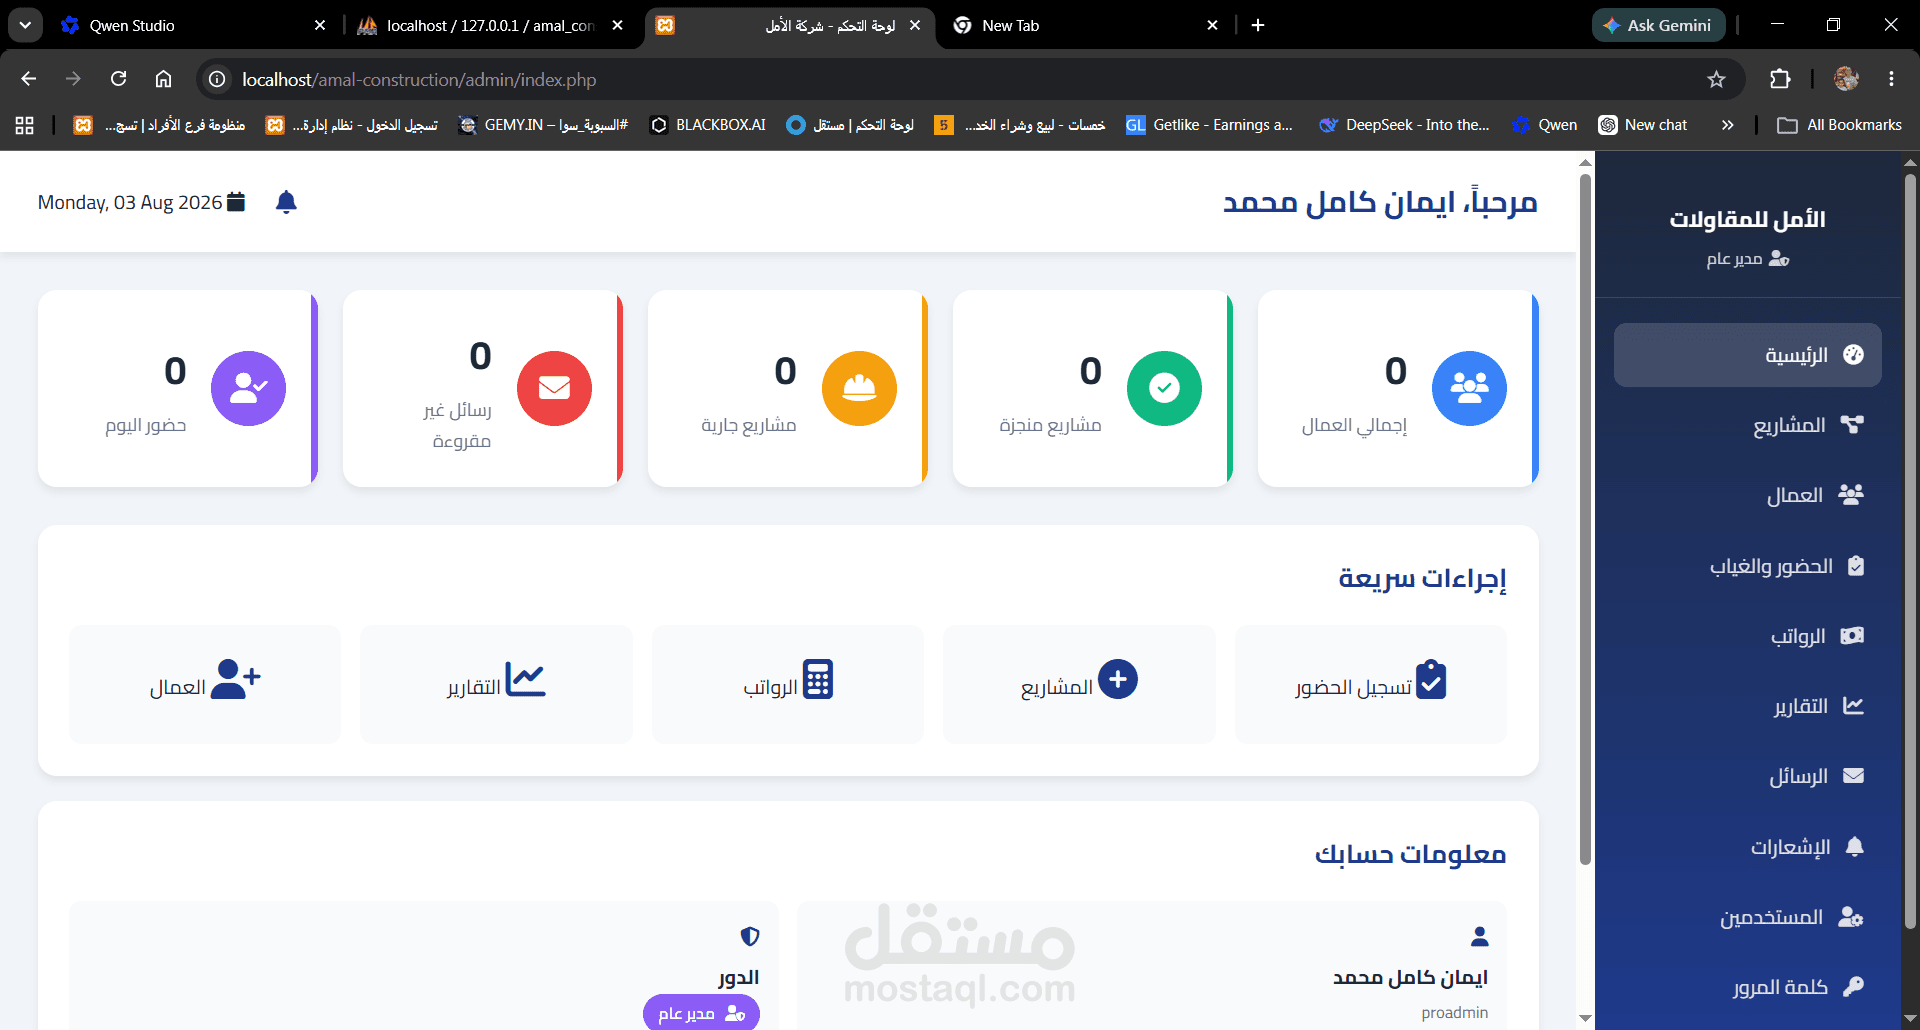
Task: Click the calendar icon beside the date
Action: coord(236,202)
